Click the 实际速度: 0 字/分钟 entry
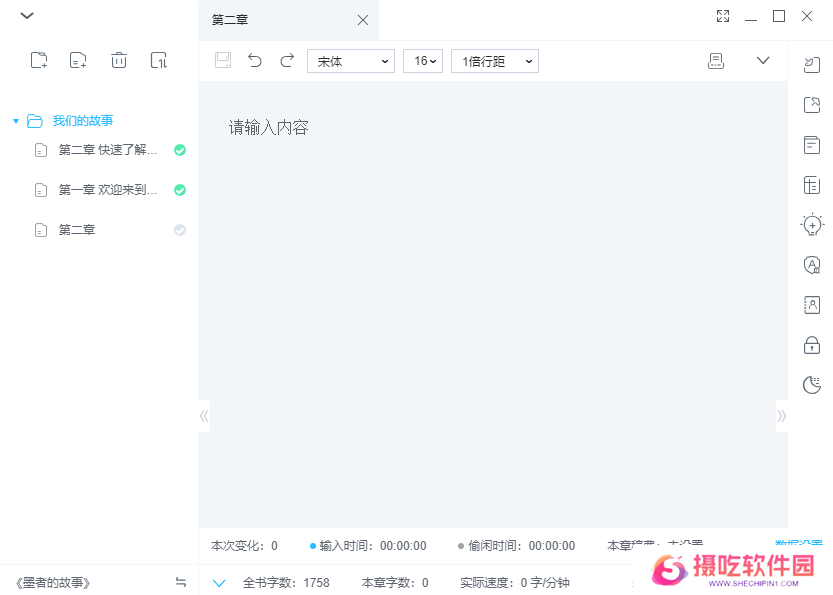833x595 pixels. pyautogui.click(x=515, y=583)
